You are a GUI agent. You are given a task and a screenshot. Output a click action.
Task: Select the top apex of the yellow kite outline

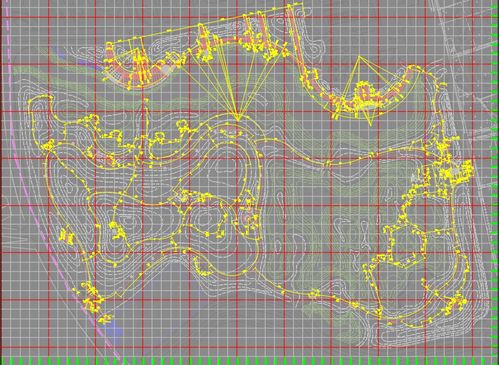tap(359, 57)
